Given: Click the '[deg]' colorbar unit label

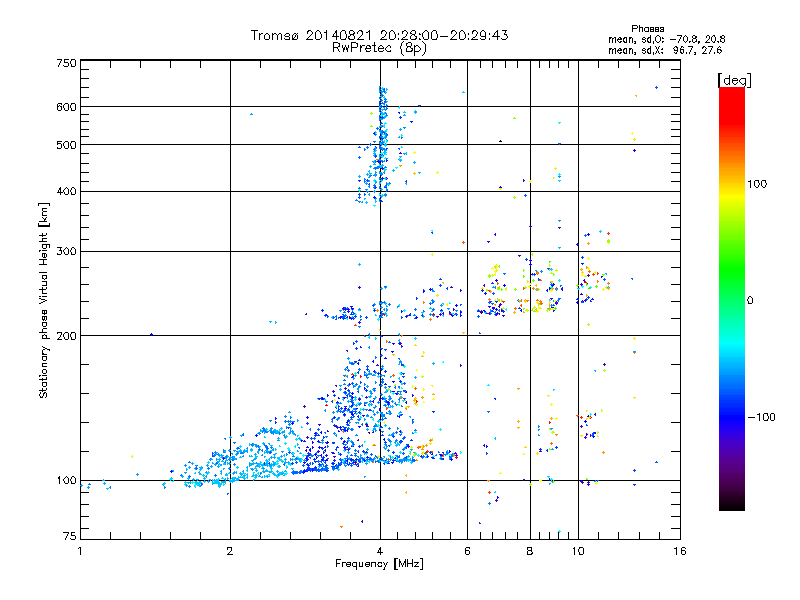Looking at the screenshot, I should coord(734,80).
